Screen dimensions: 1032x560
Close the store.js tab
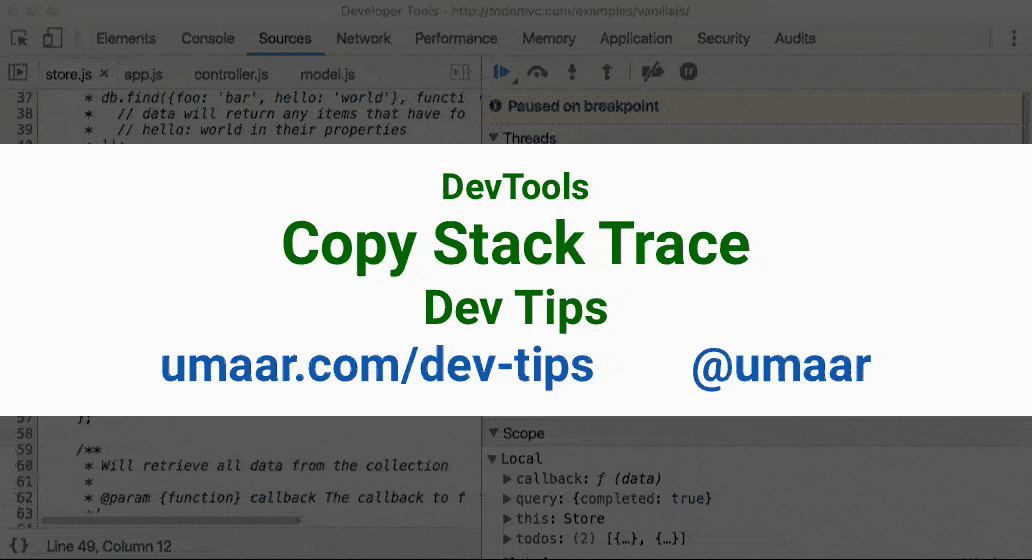click(104, 74)
